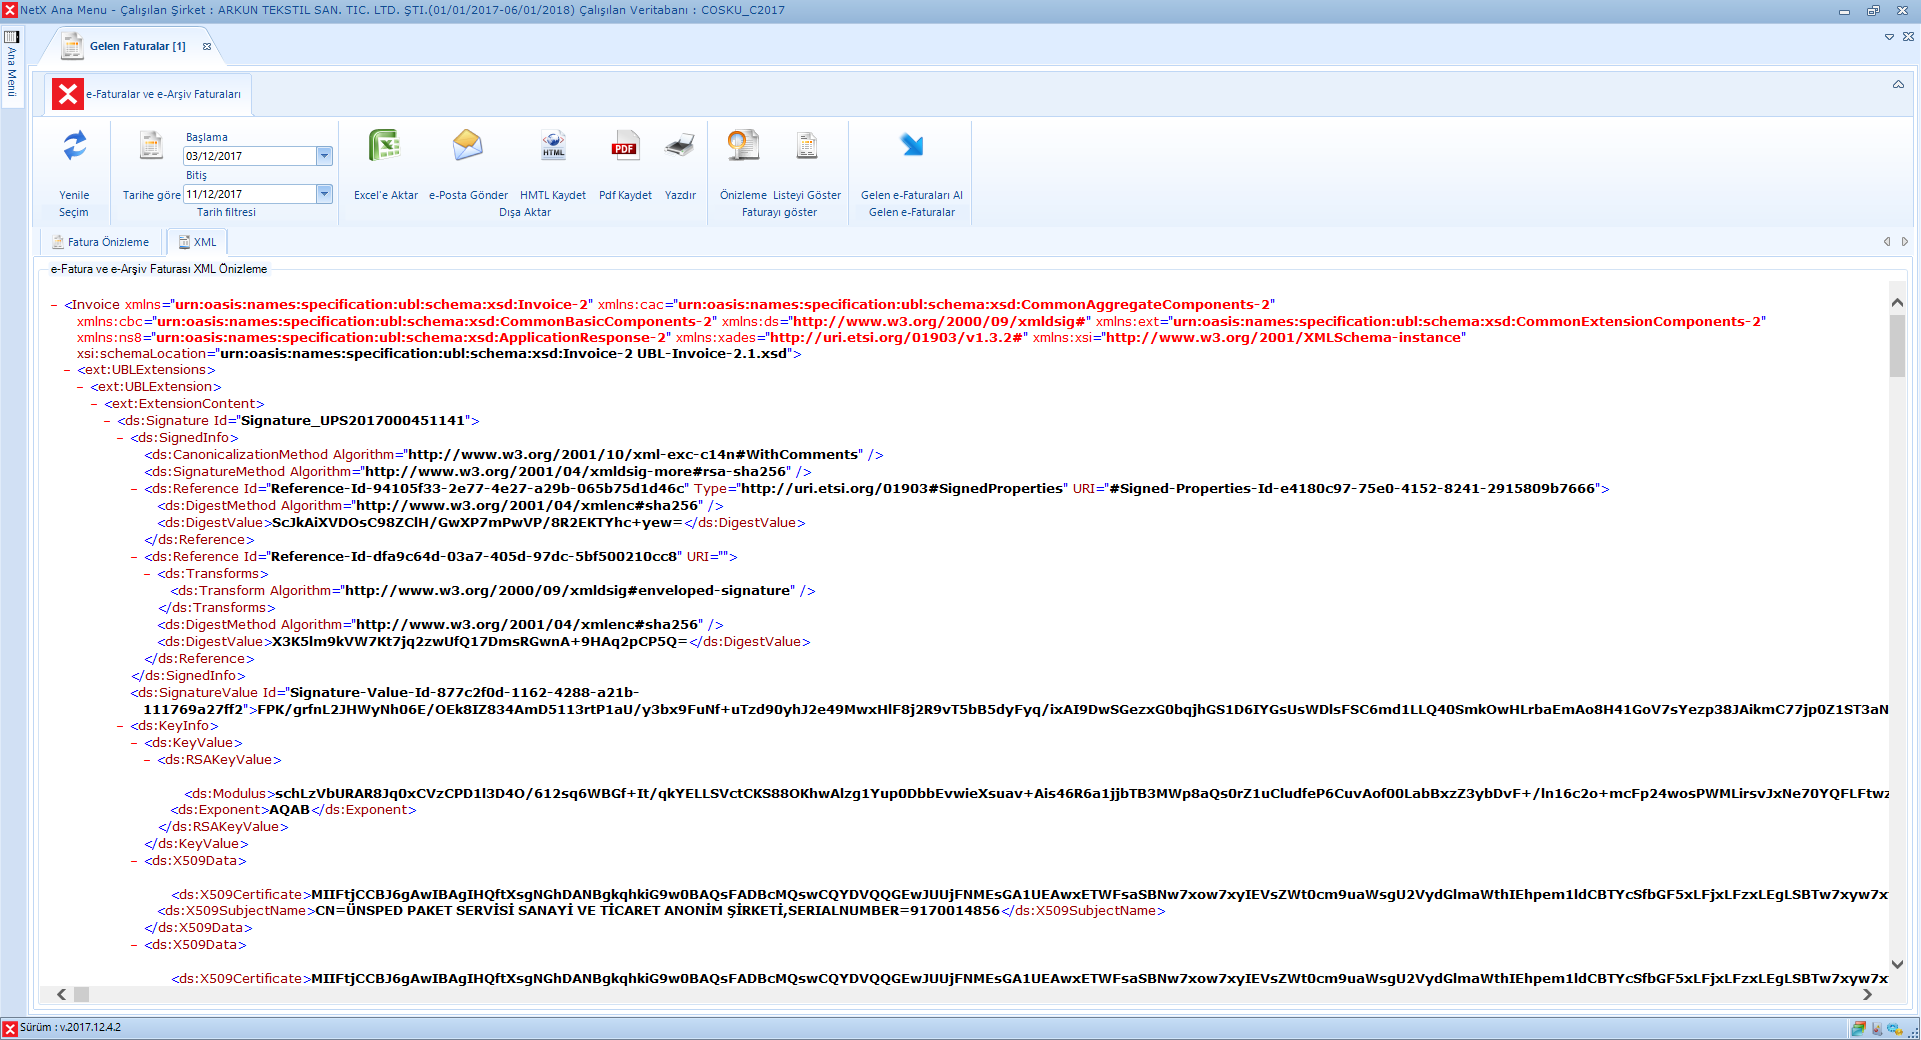Show list with Listeyi Göster
The image size is (1921, 1040).
[806, 147]
